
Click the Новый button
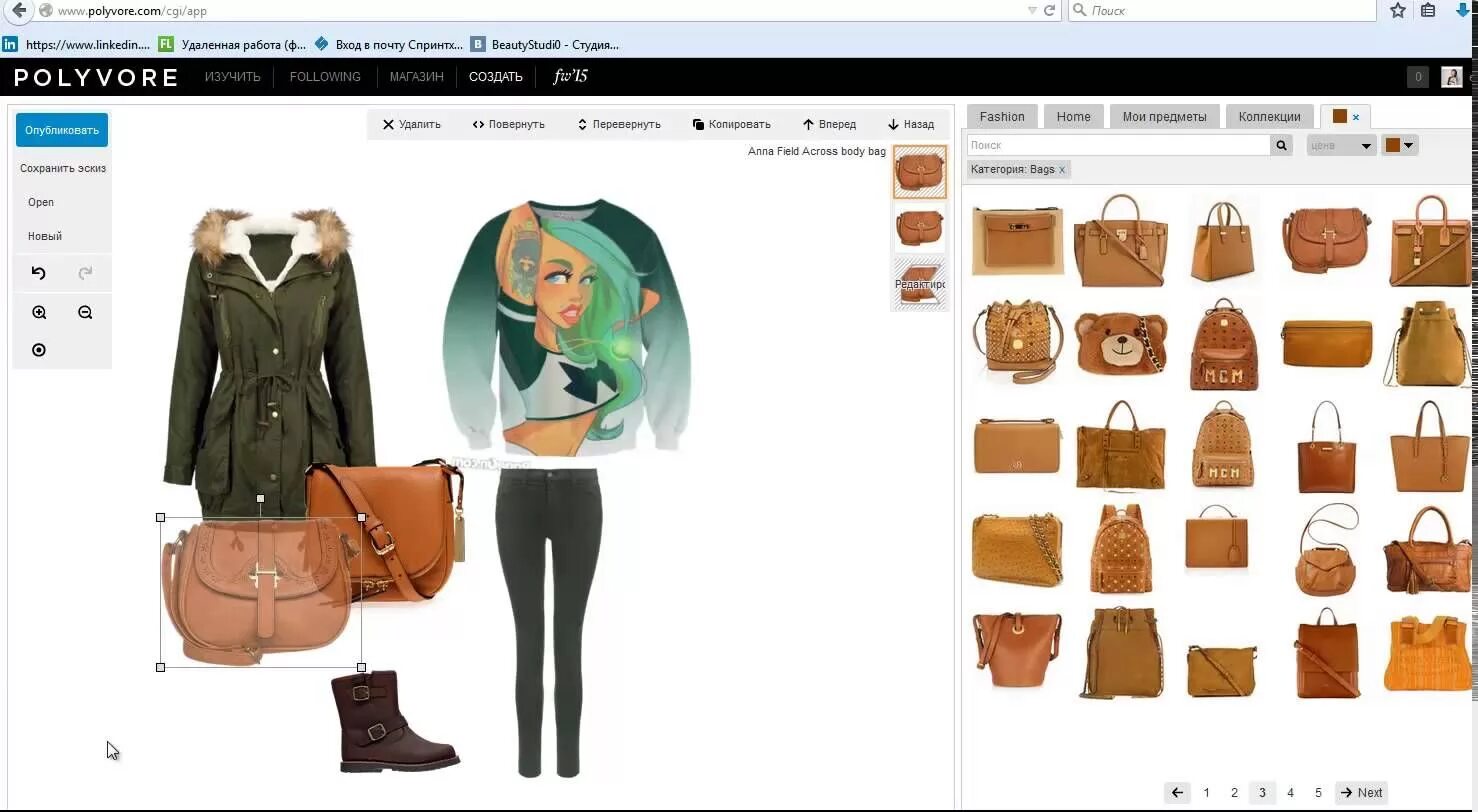pyautogui.click(x=45, y=236)
